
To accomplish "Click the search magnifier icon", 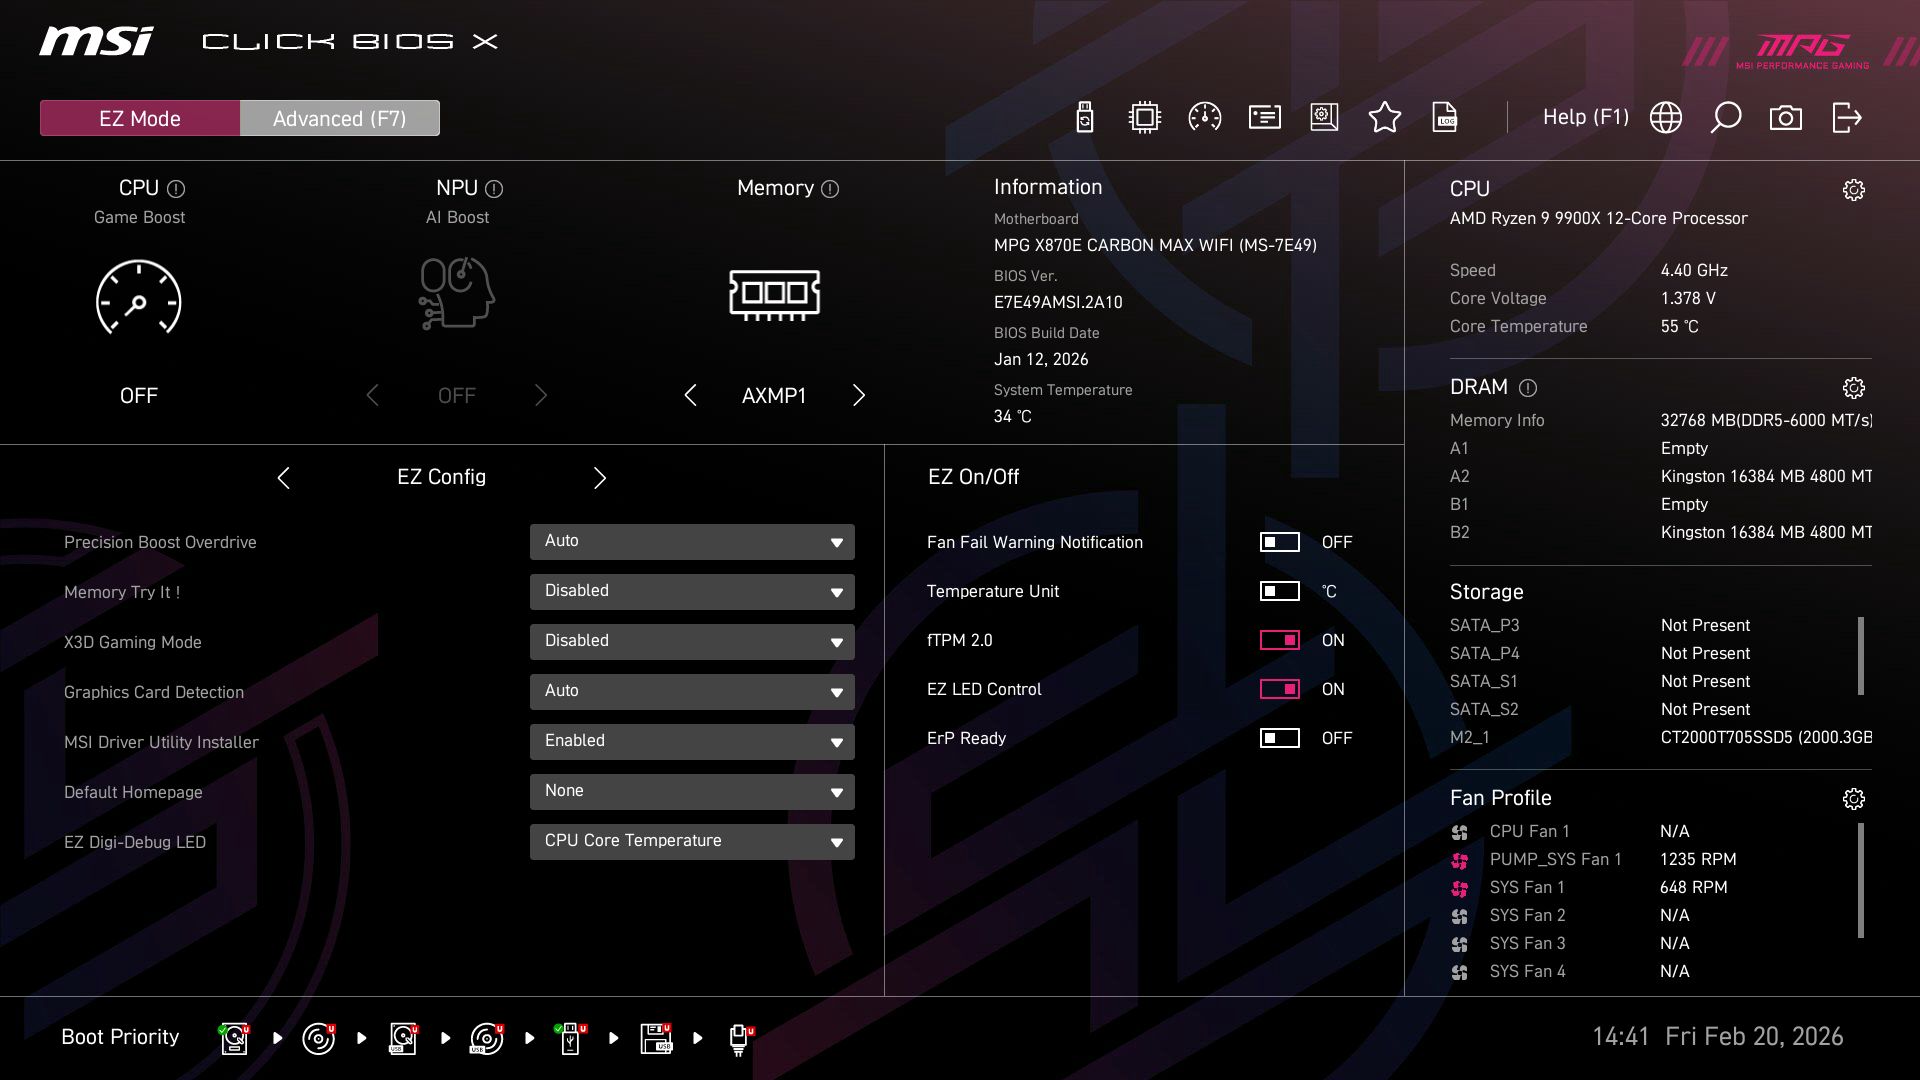I will (x=1726, y=117).
